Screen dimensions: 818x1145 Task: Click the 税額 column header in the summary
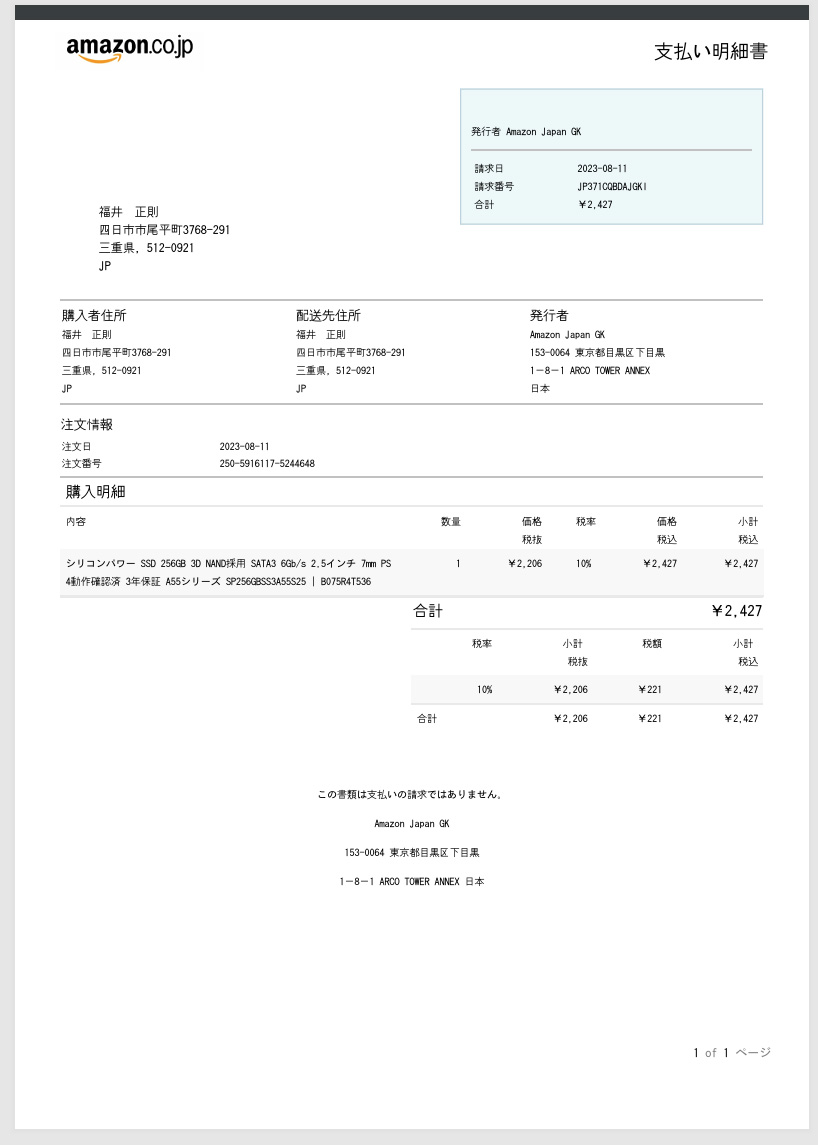(x=651, y=644)
